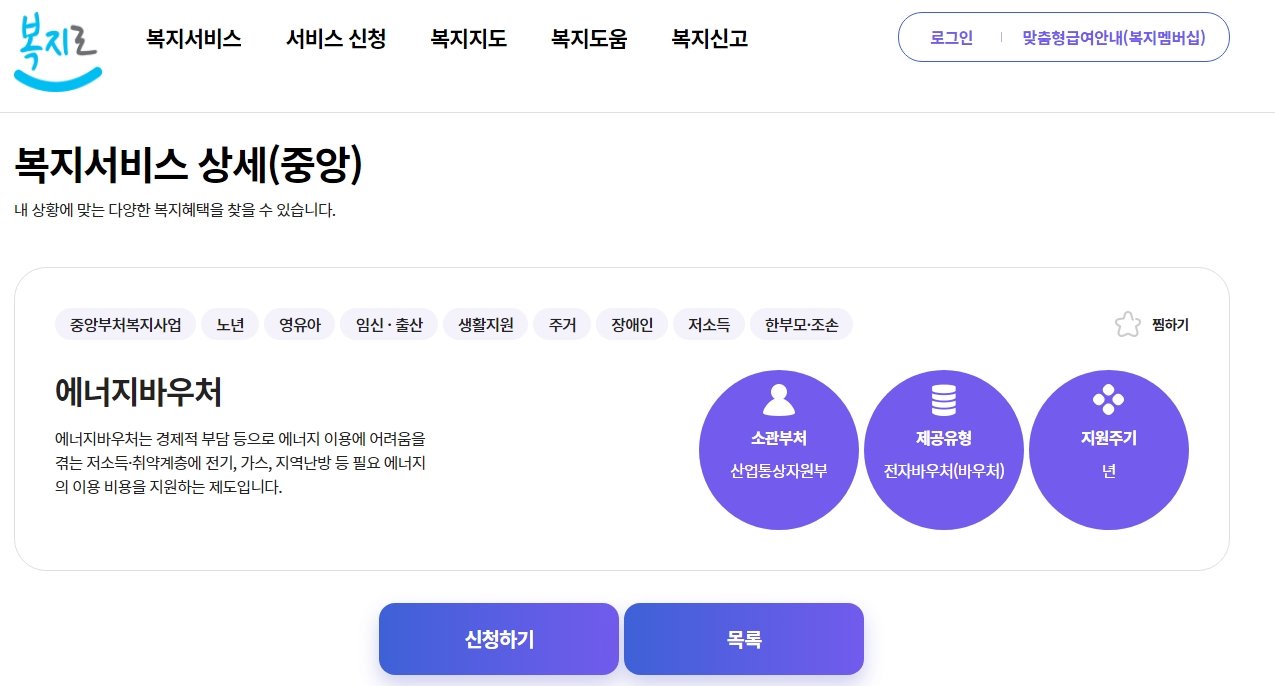
Task: Open the 복지신고 menu options
Action: pos(708,38)
